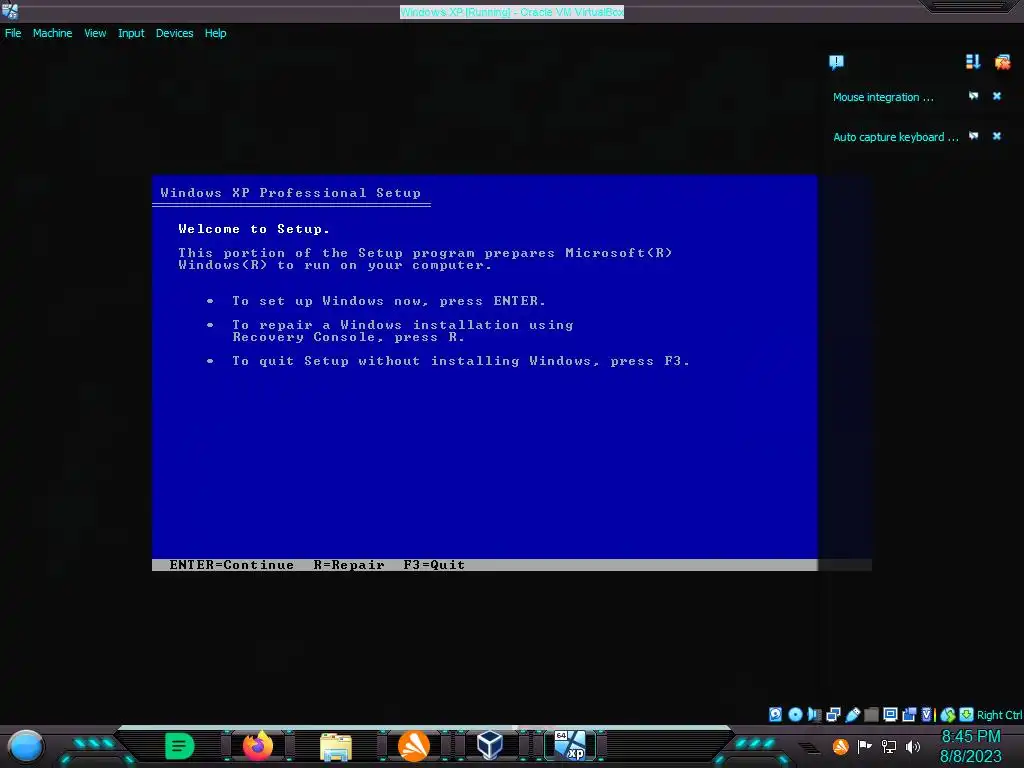Image resolution: width=1024 pixels, height=768 pixels.
Task: Click the Windows XP Running title bar text
Action: coord(512,12)
